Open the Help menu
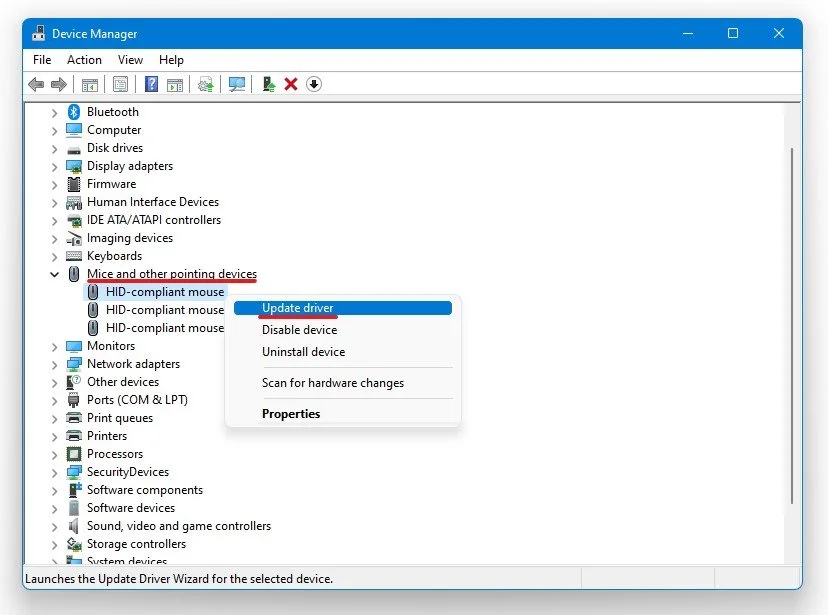Viewport: 828px width, 615px height. point(171,60)
